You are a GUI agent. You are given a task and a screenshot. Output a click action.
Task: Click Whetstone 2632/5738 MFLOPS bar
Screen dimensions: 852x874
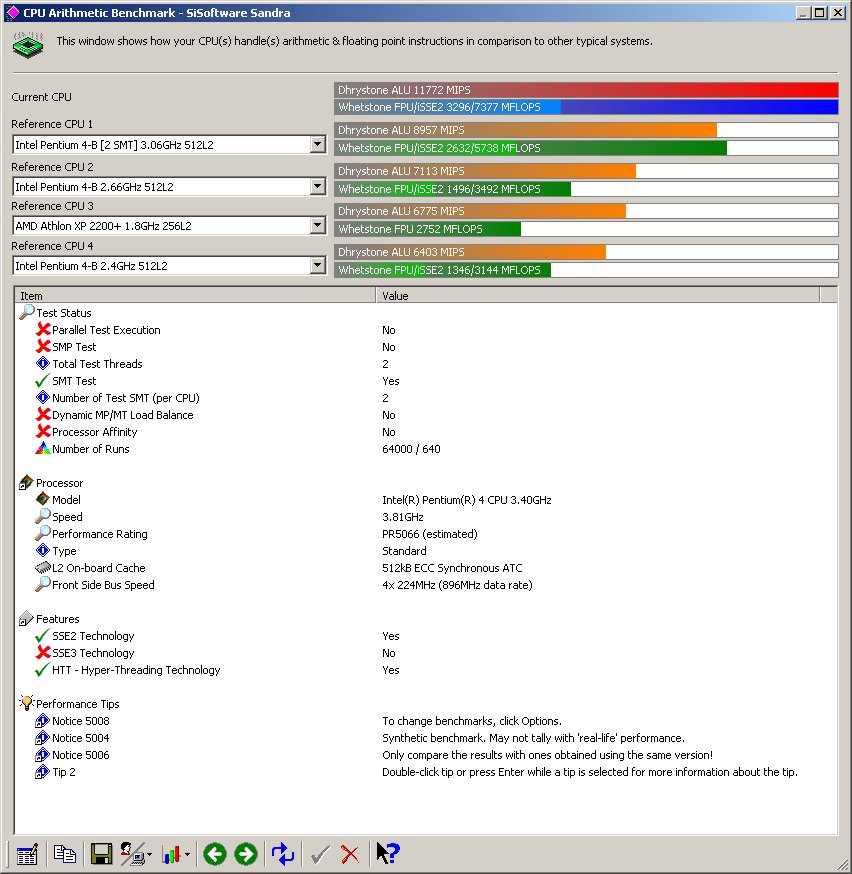click(586, 148)
